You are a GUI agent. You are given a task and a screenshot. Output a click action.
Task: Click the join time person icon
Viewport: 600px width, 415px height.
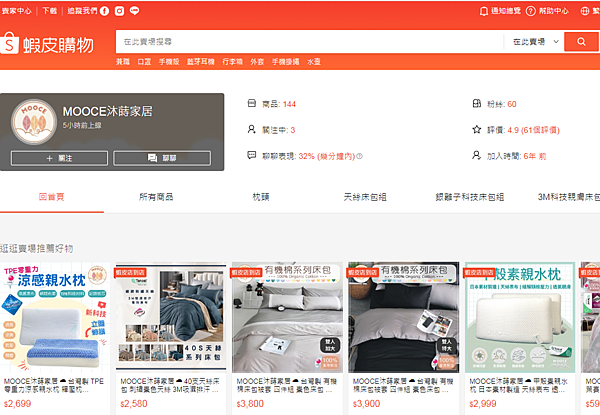pos(476,155)
